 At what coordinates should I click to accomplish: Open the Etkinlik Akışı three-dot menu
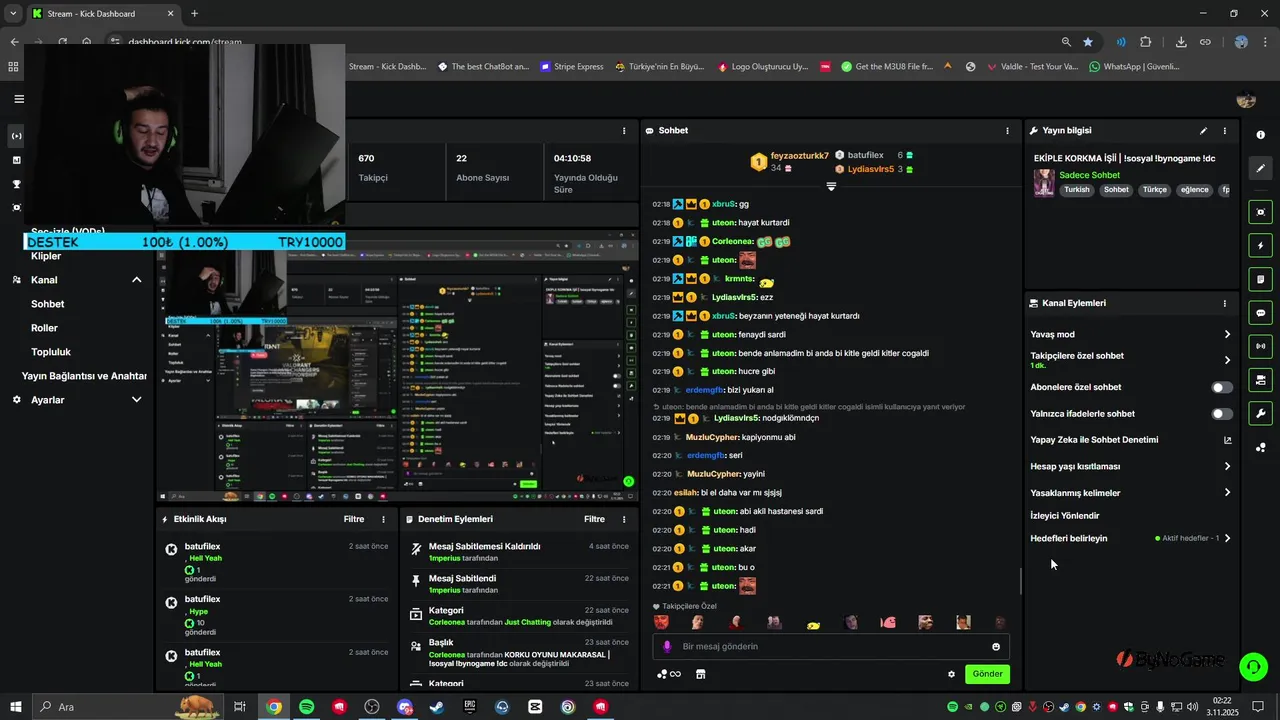point(383,519)
